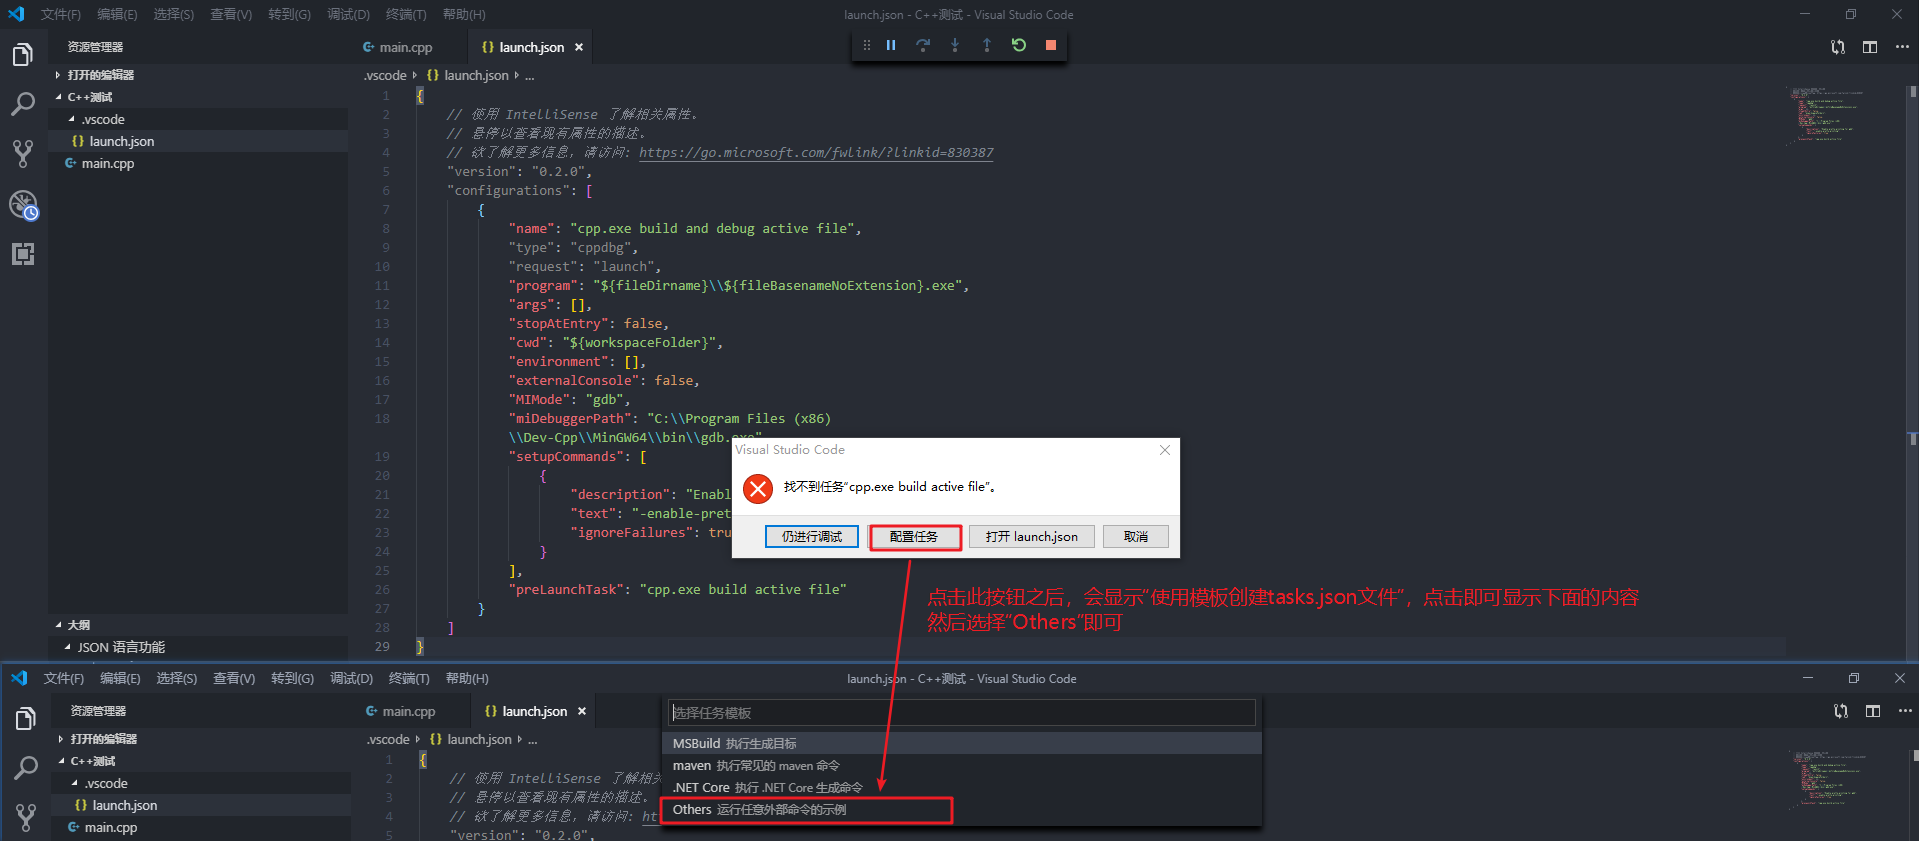
Task: Open Extensions view in top window activity bar
Action: click(x=23, y=254)
